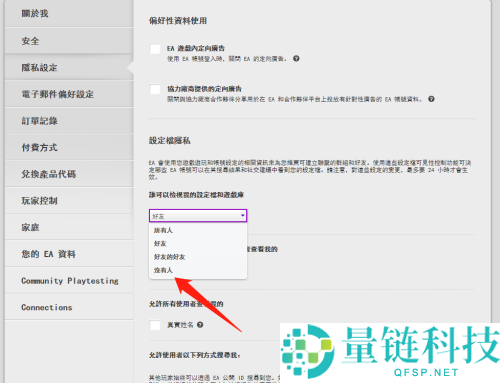The width and height of the screenshot is (500, 383).
Task: Toggle the EA 遊戲內定向廣告 checkbox
Action: point(155,49)
